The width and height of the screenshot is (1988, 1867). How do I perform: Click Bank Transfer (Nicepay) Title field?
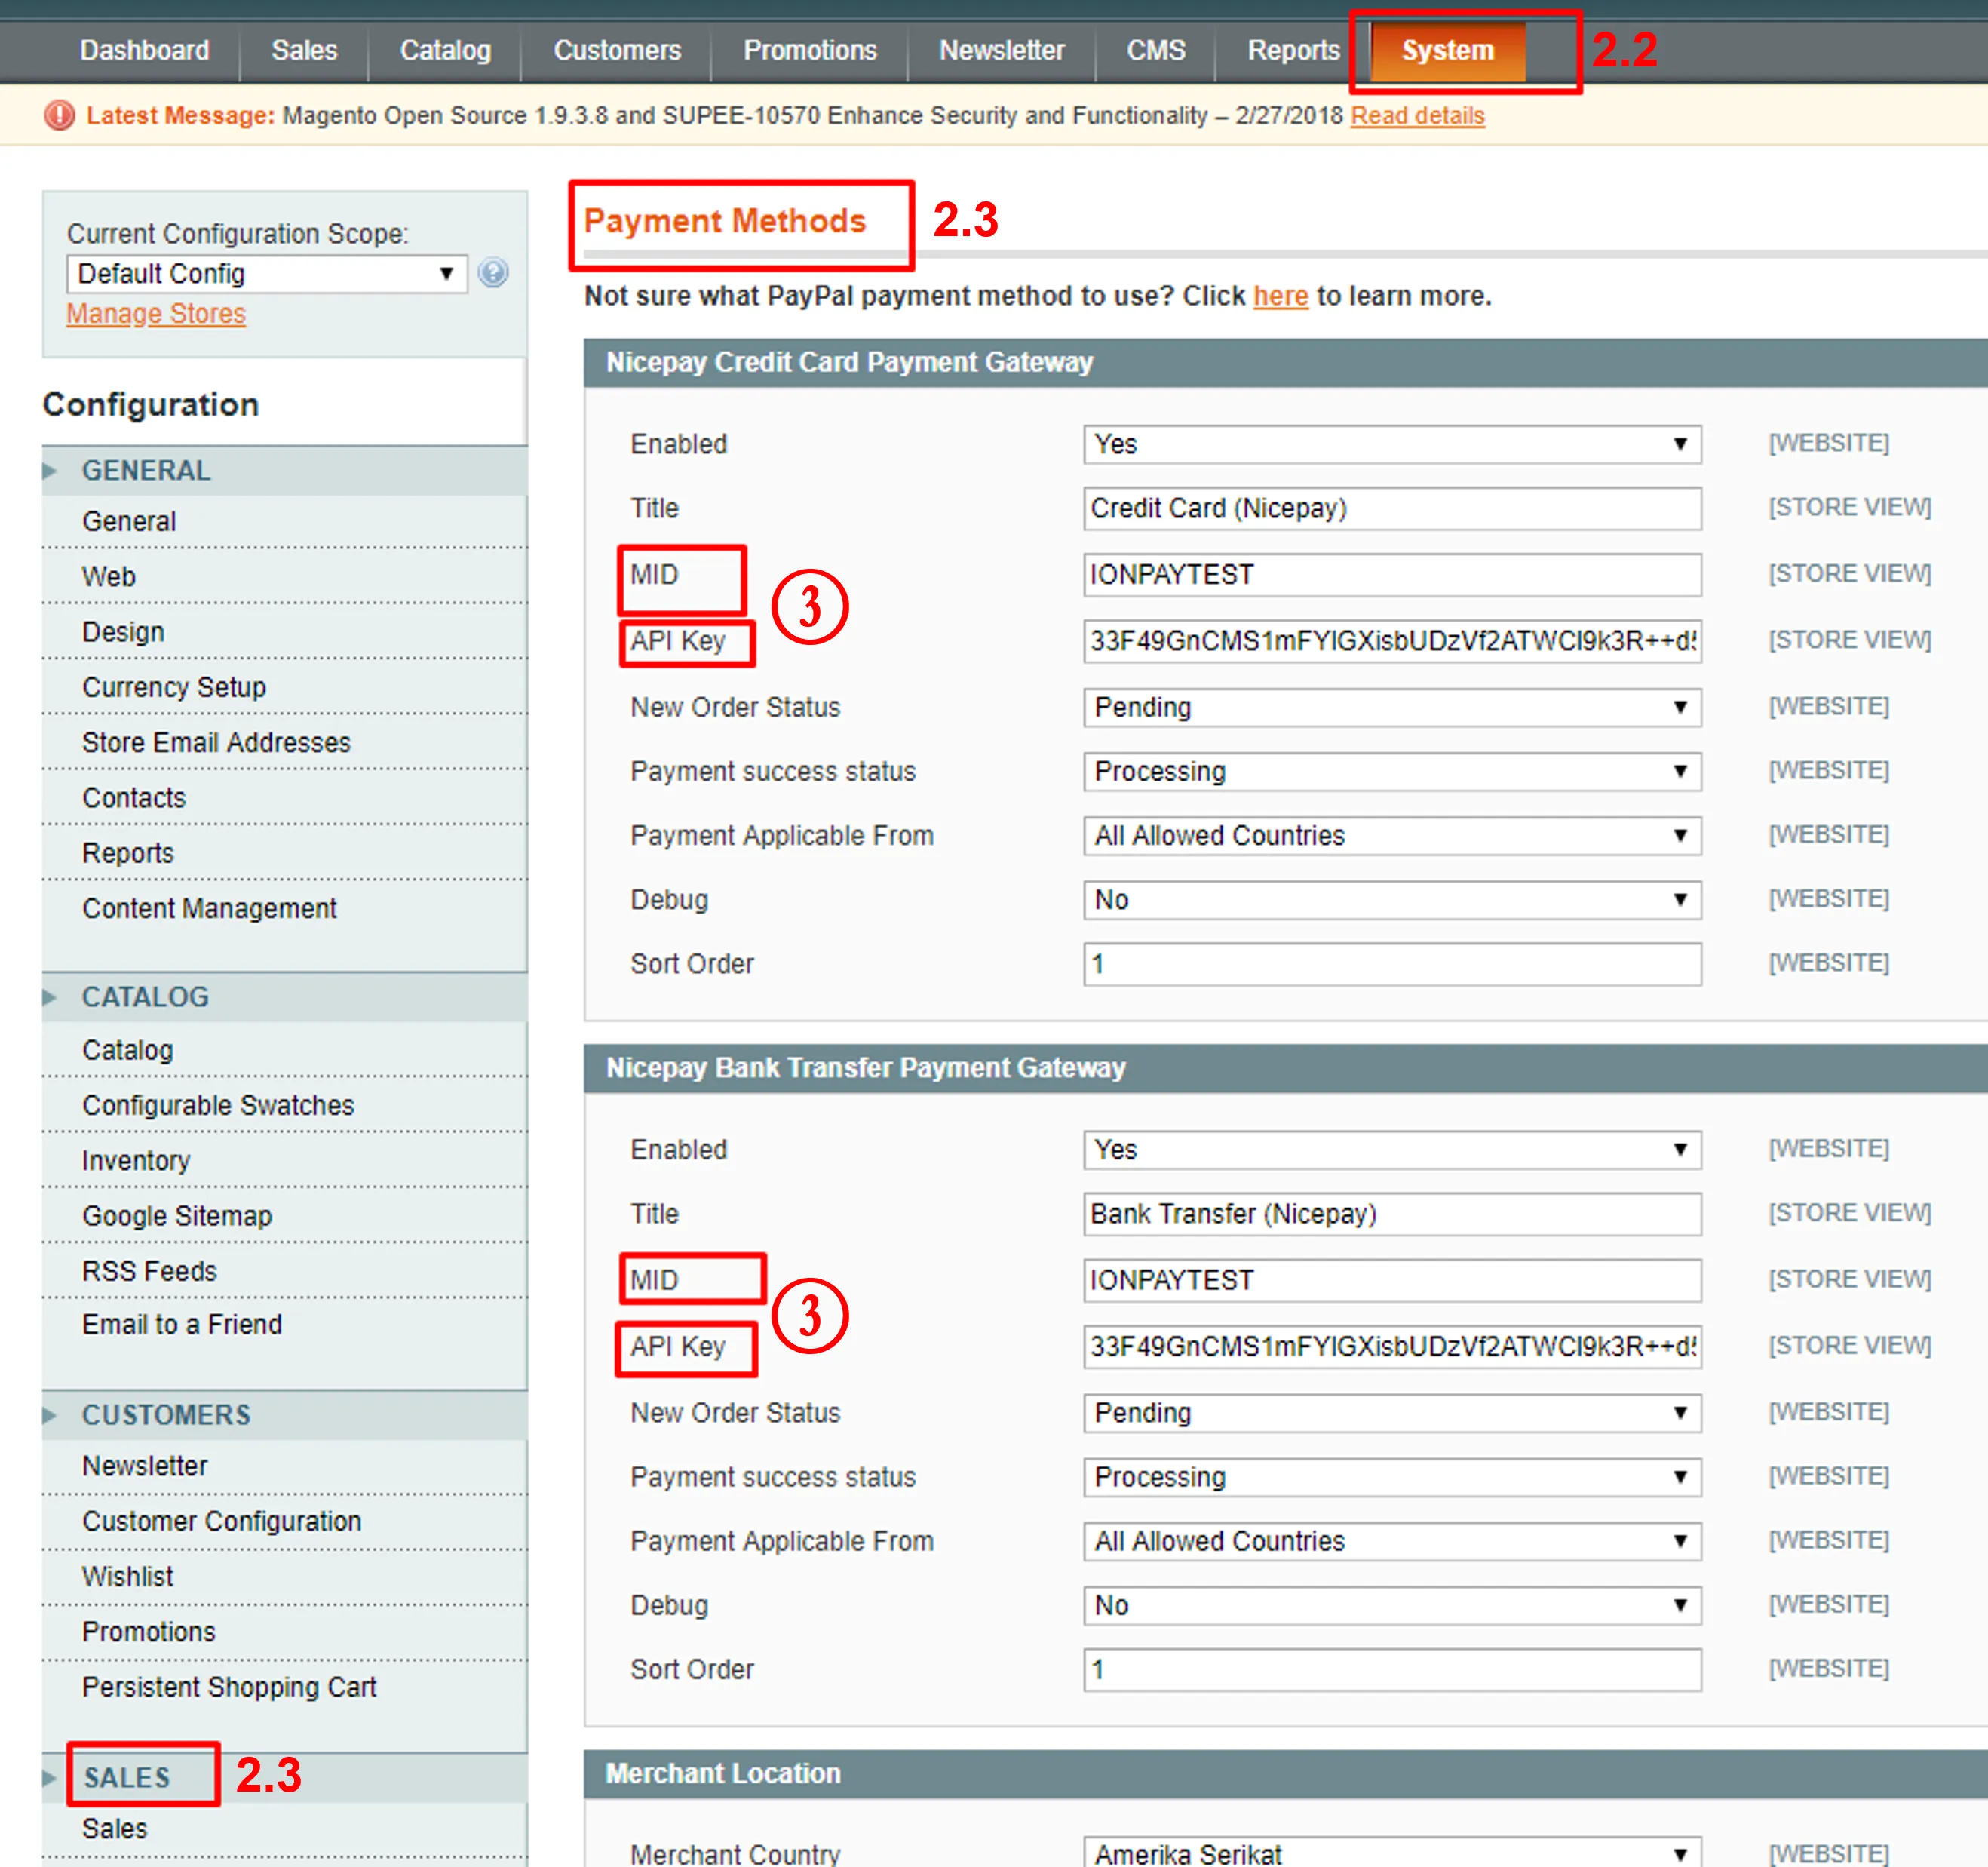point(1392,1214)
